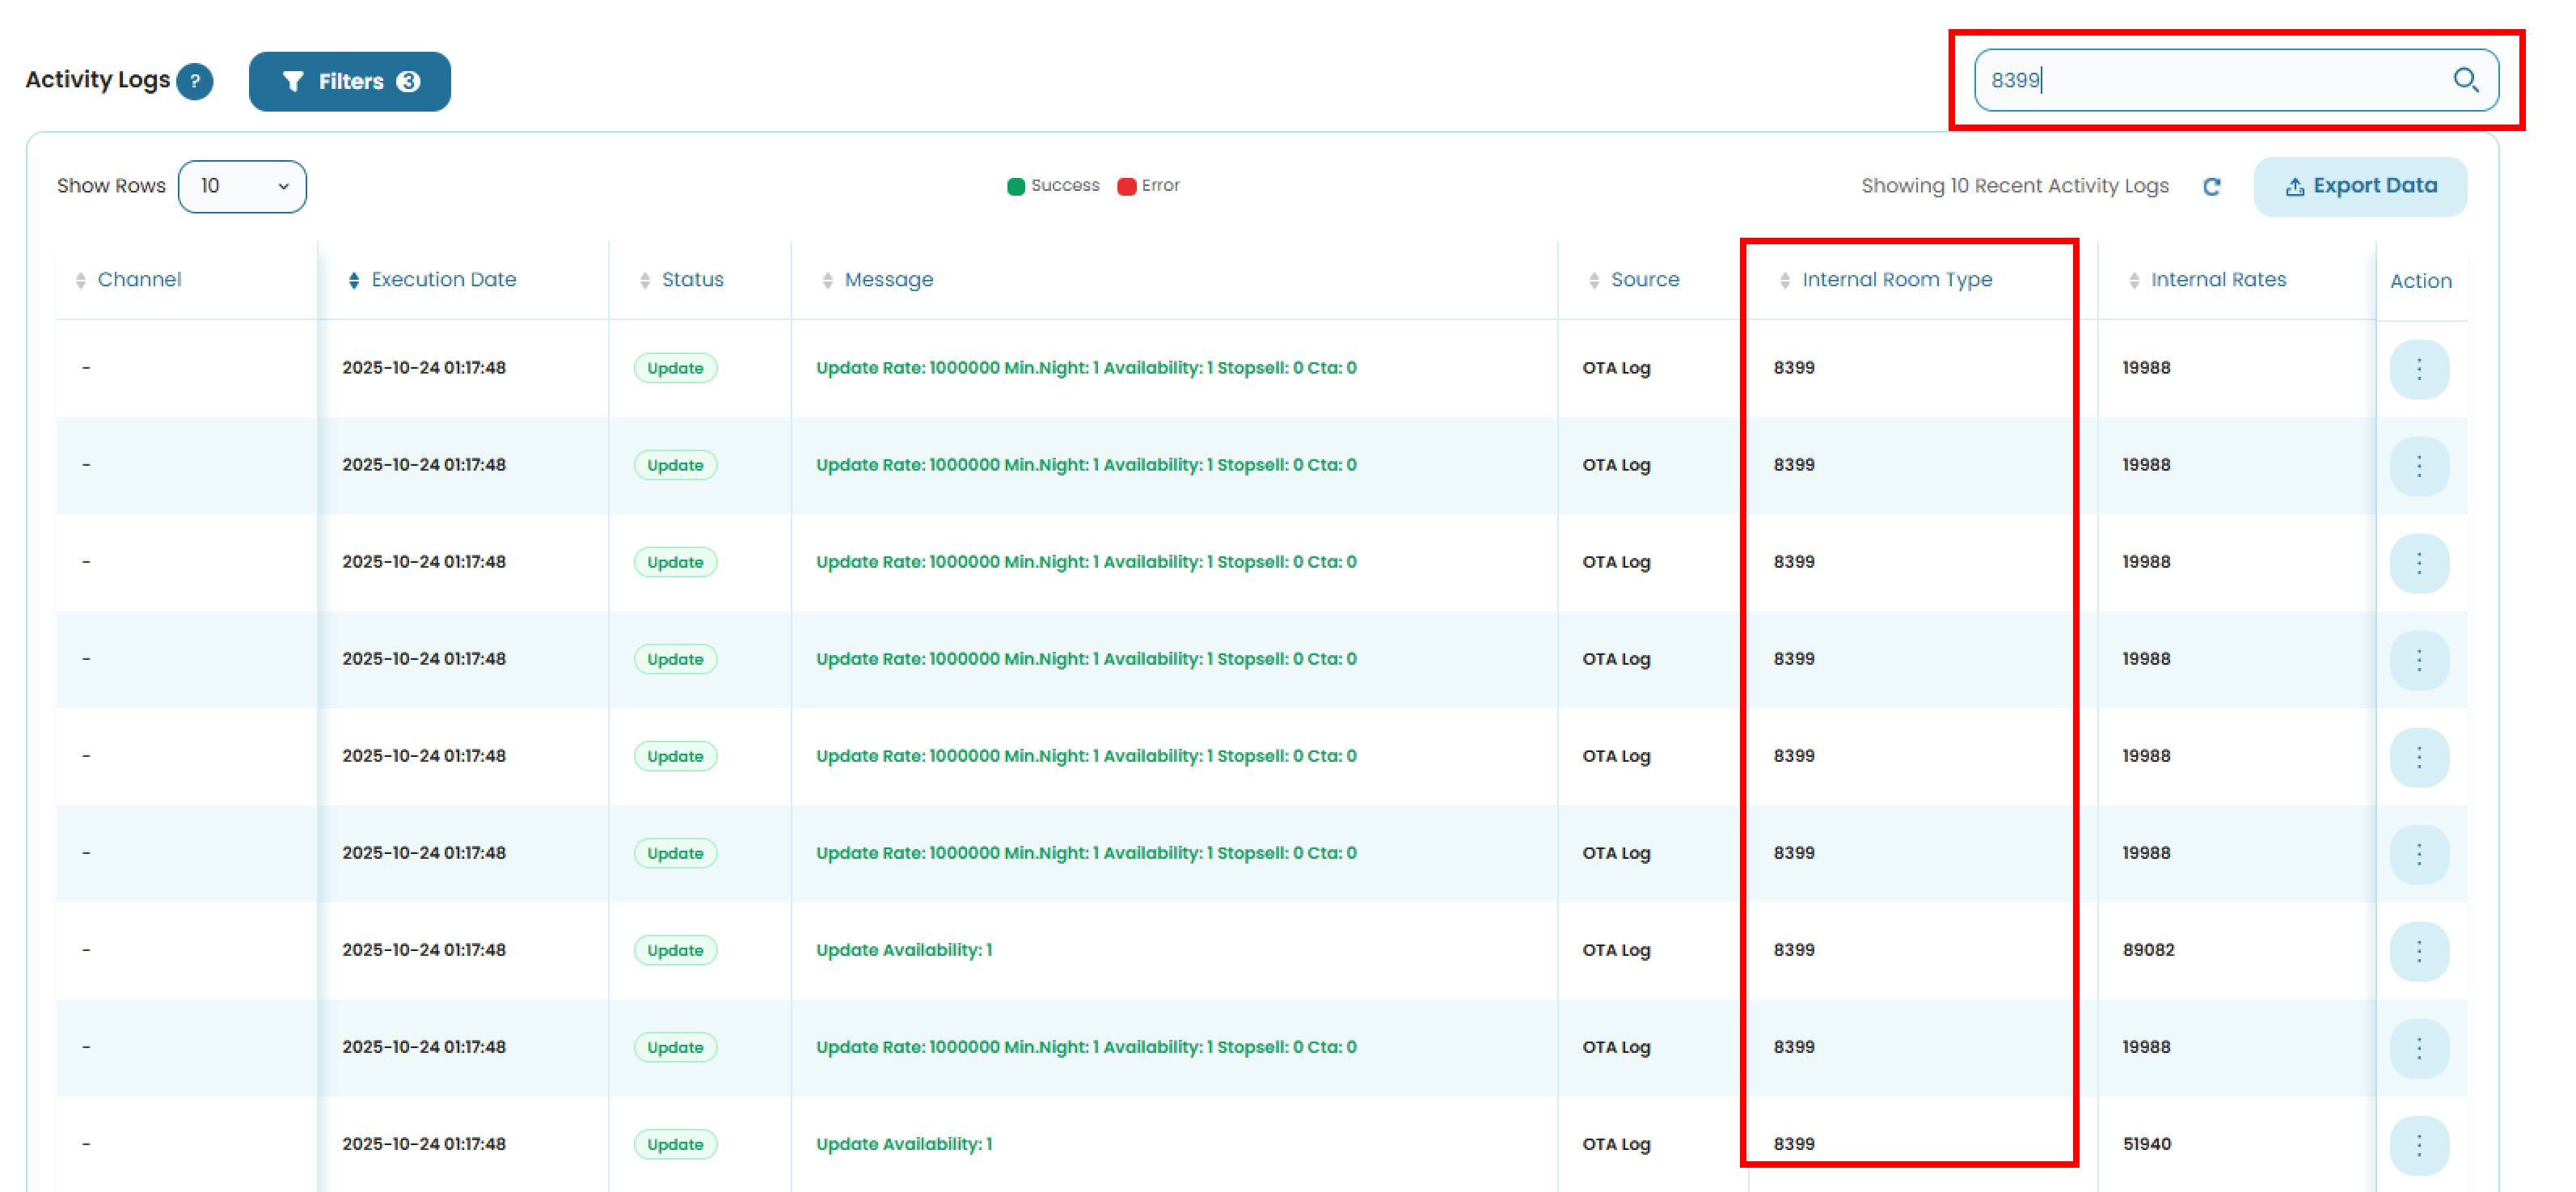
Task: Click three-dots action in second row
Action: (x=2418, y=466)
